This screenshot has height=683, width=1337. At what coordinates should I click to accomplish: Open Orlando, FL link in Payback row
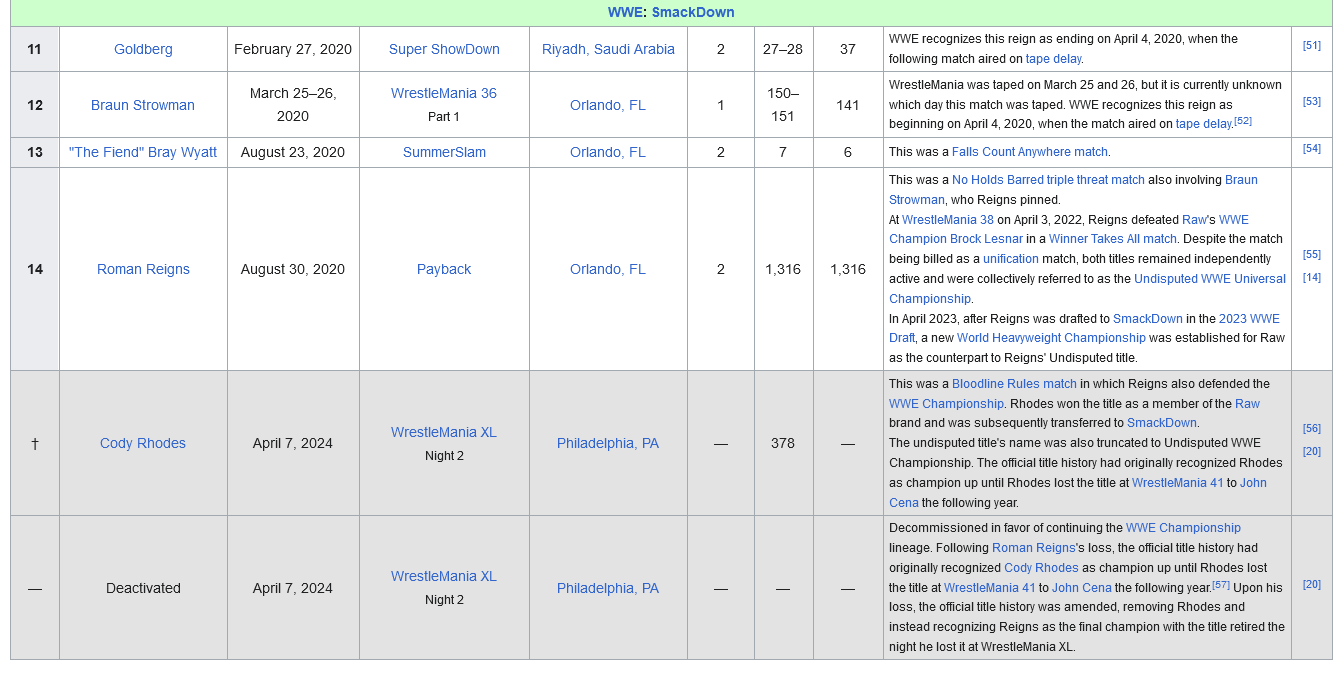[608, 269]
